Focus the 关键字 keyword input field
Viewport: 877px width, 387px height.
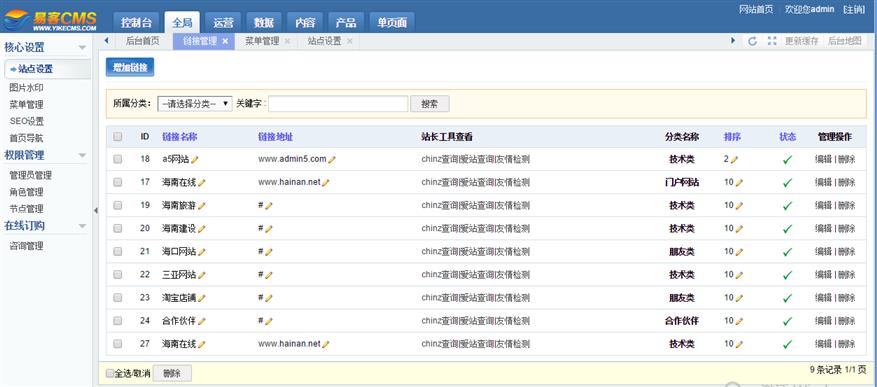point(338,103)
